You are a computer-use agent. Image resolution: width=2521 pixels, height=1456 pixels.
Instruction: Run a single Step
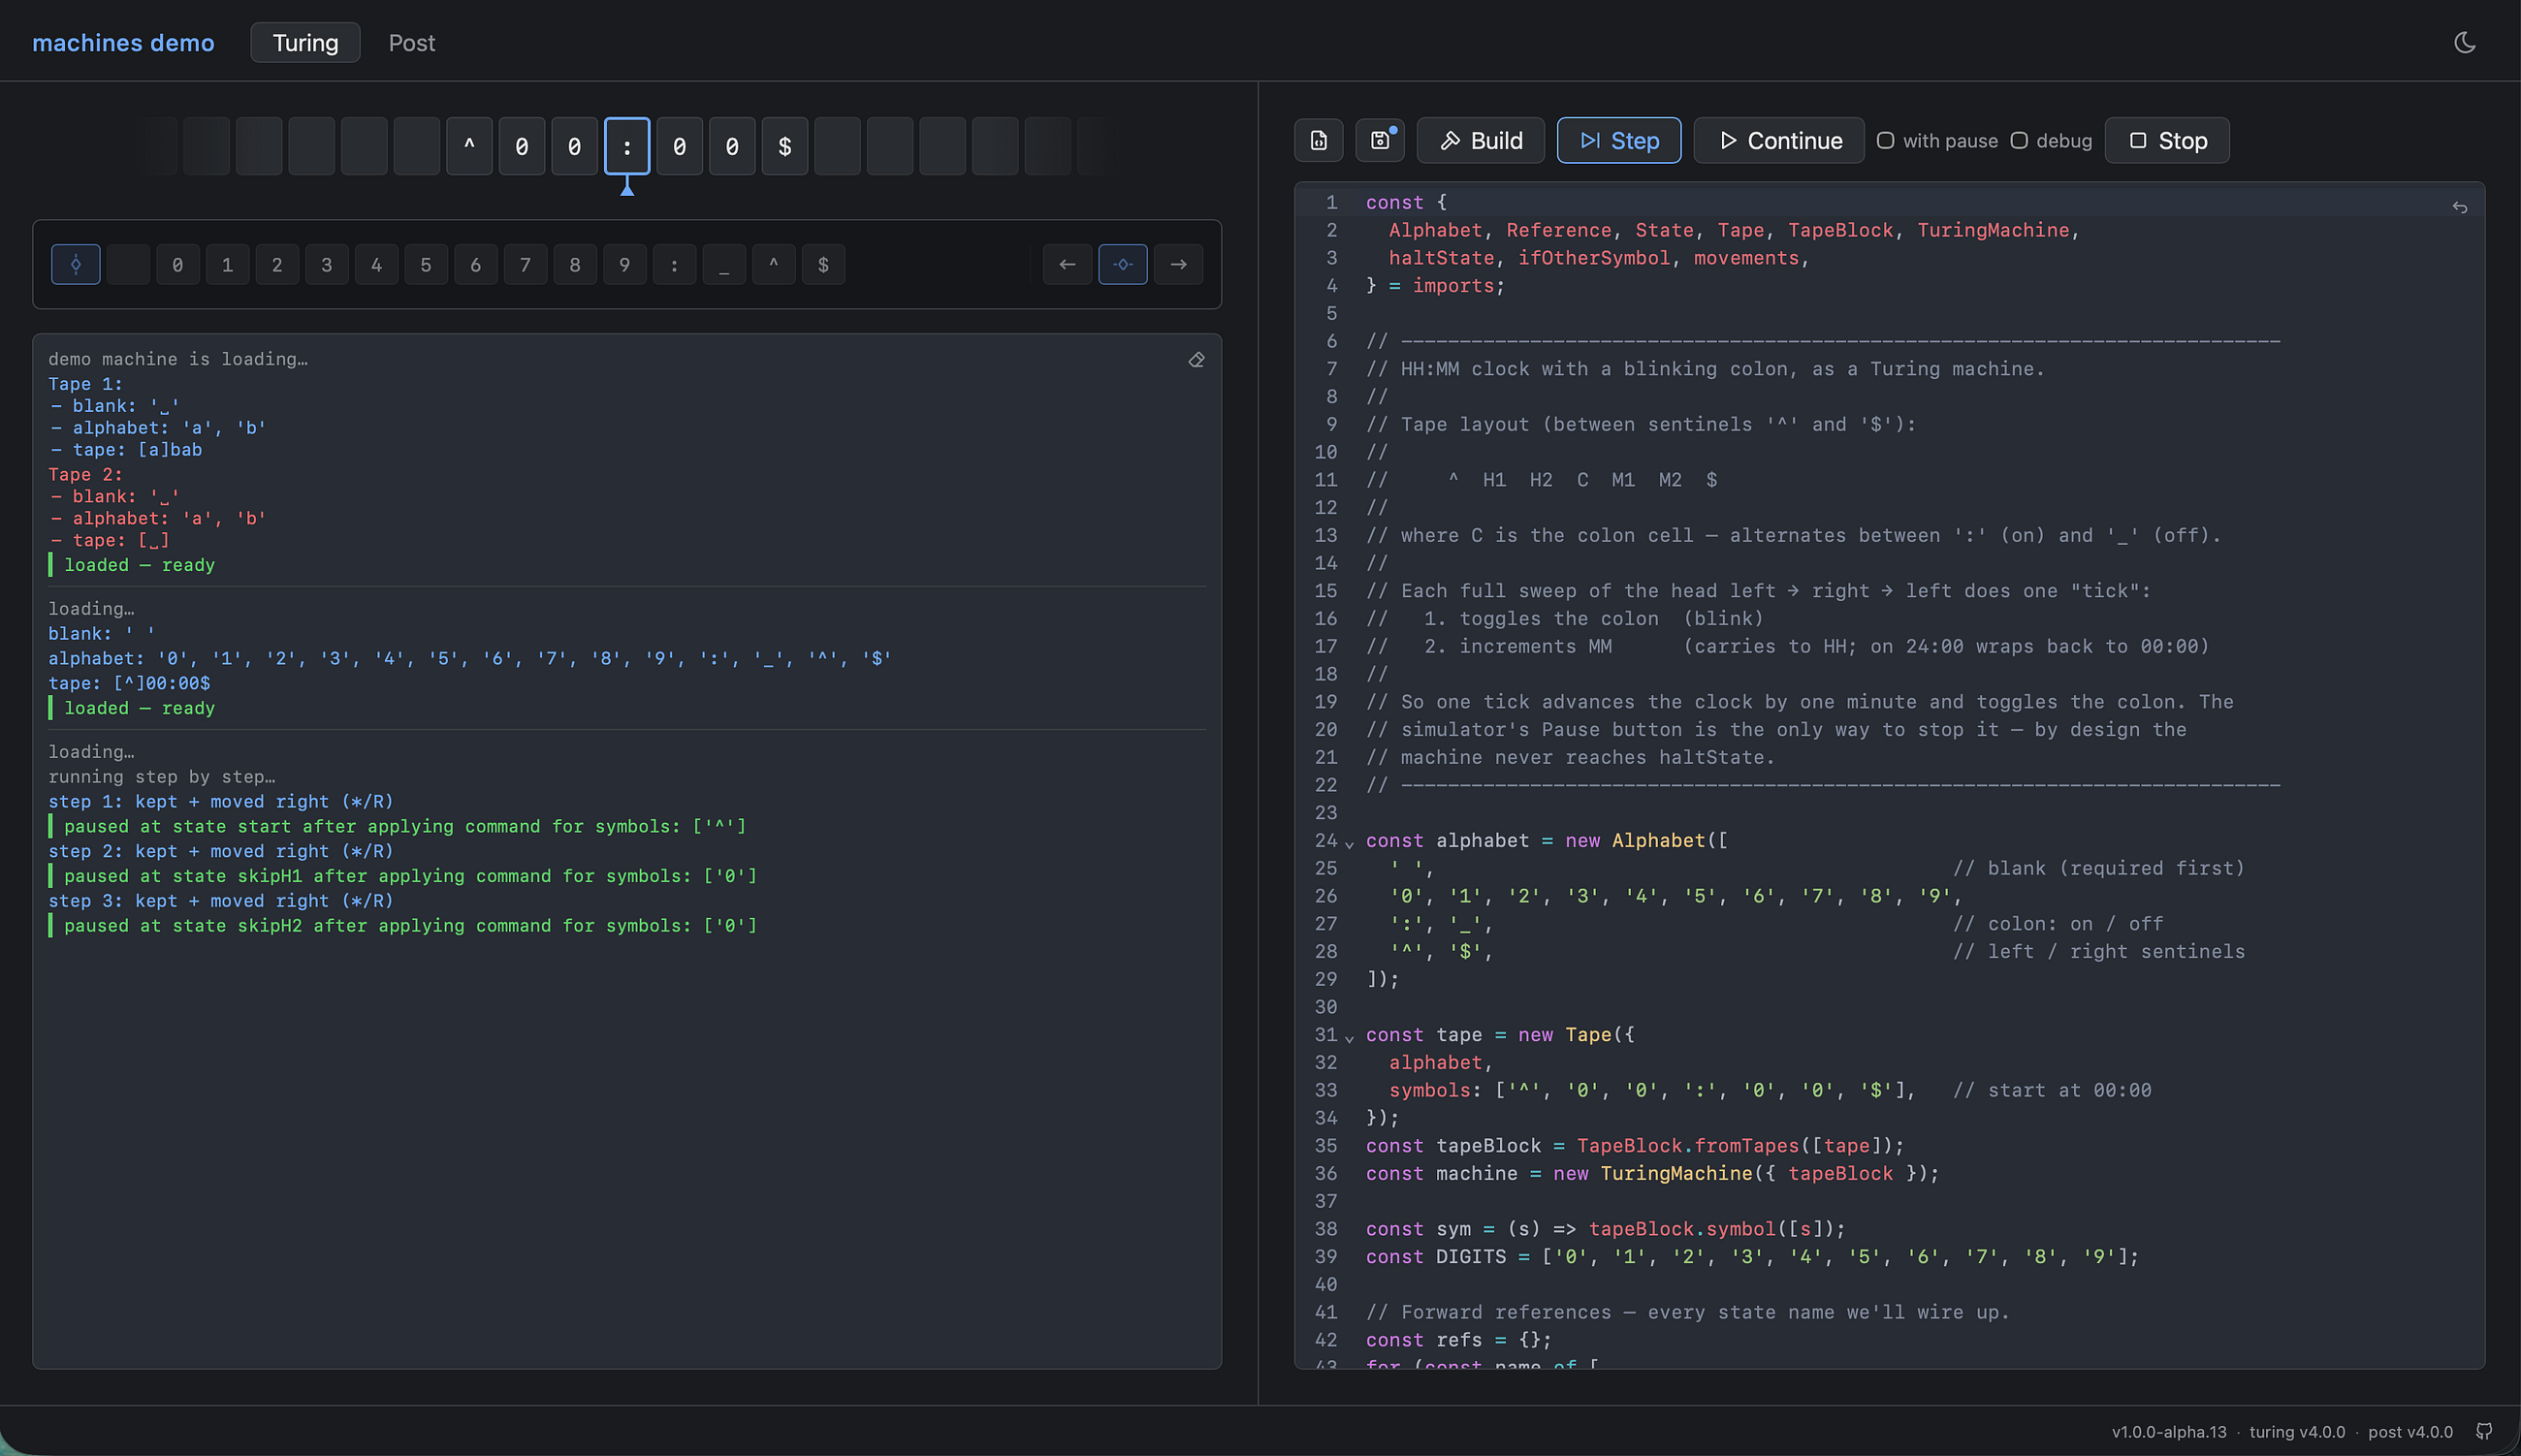[1619, 141]
